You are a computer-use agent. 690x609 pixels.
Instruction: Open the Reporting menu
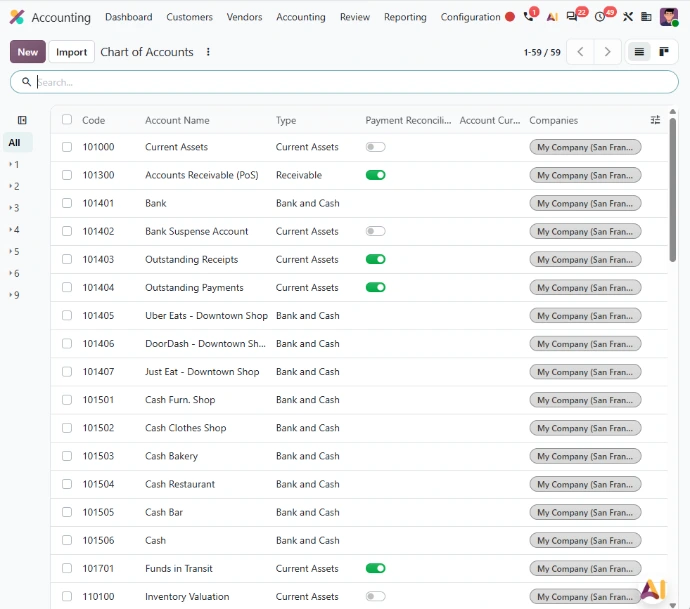405,17
